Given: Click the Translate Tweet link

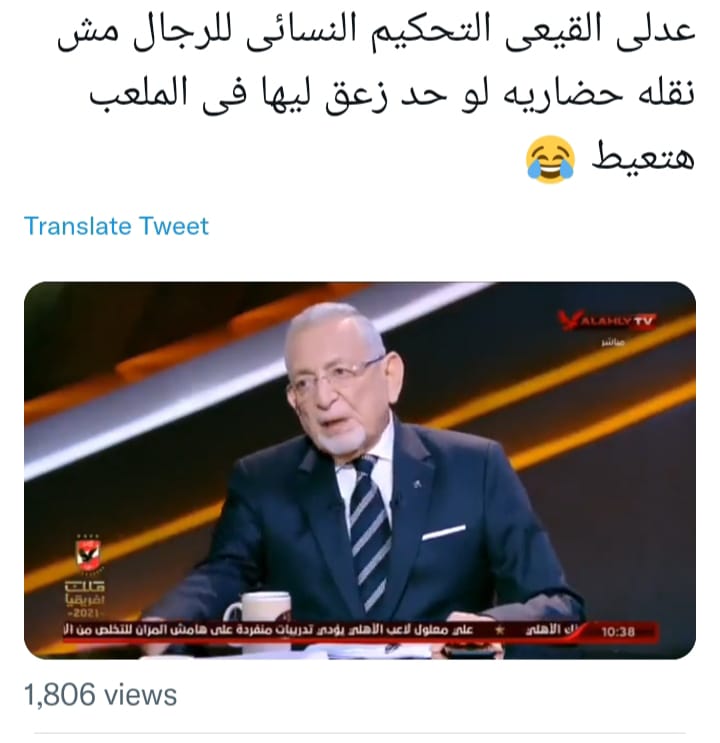Looking at the screenshot, I should [116, 226].
